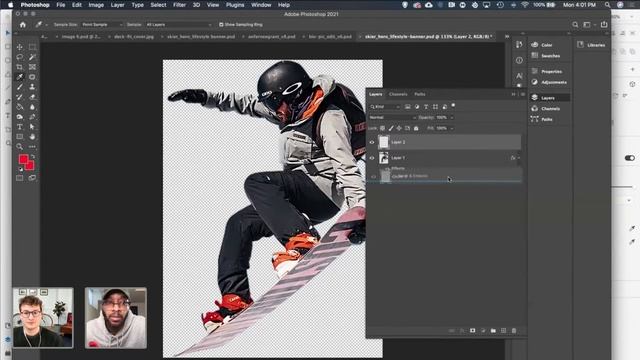Select the Brush tool
Screen dimensions: 640x360
[20, 87]
